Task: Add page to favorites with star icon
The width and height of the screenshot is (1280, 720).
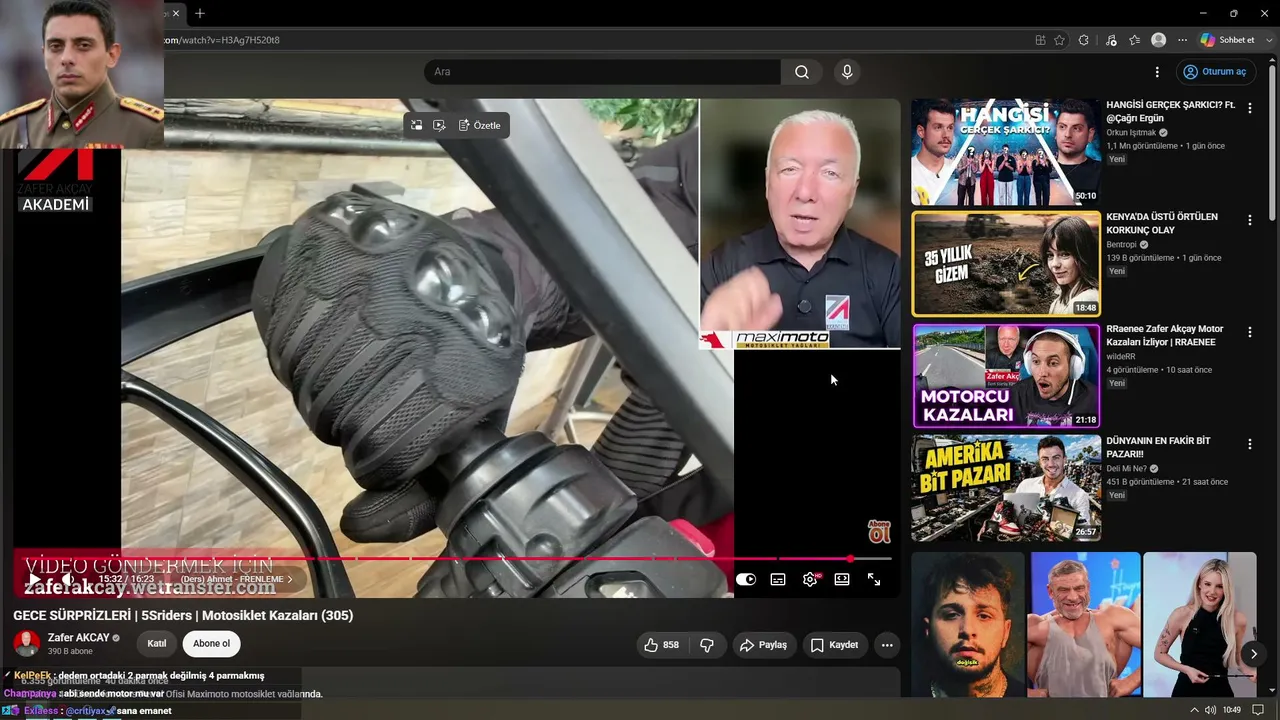Action: (x=1060, y=40)
